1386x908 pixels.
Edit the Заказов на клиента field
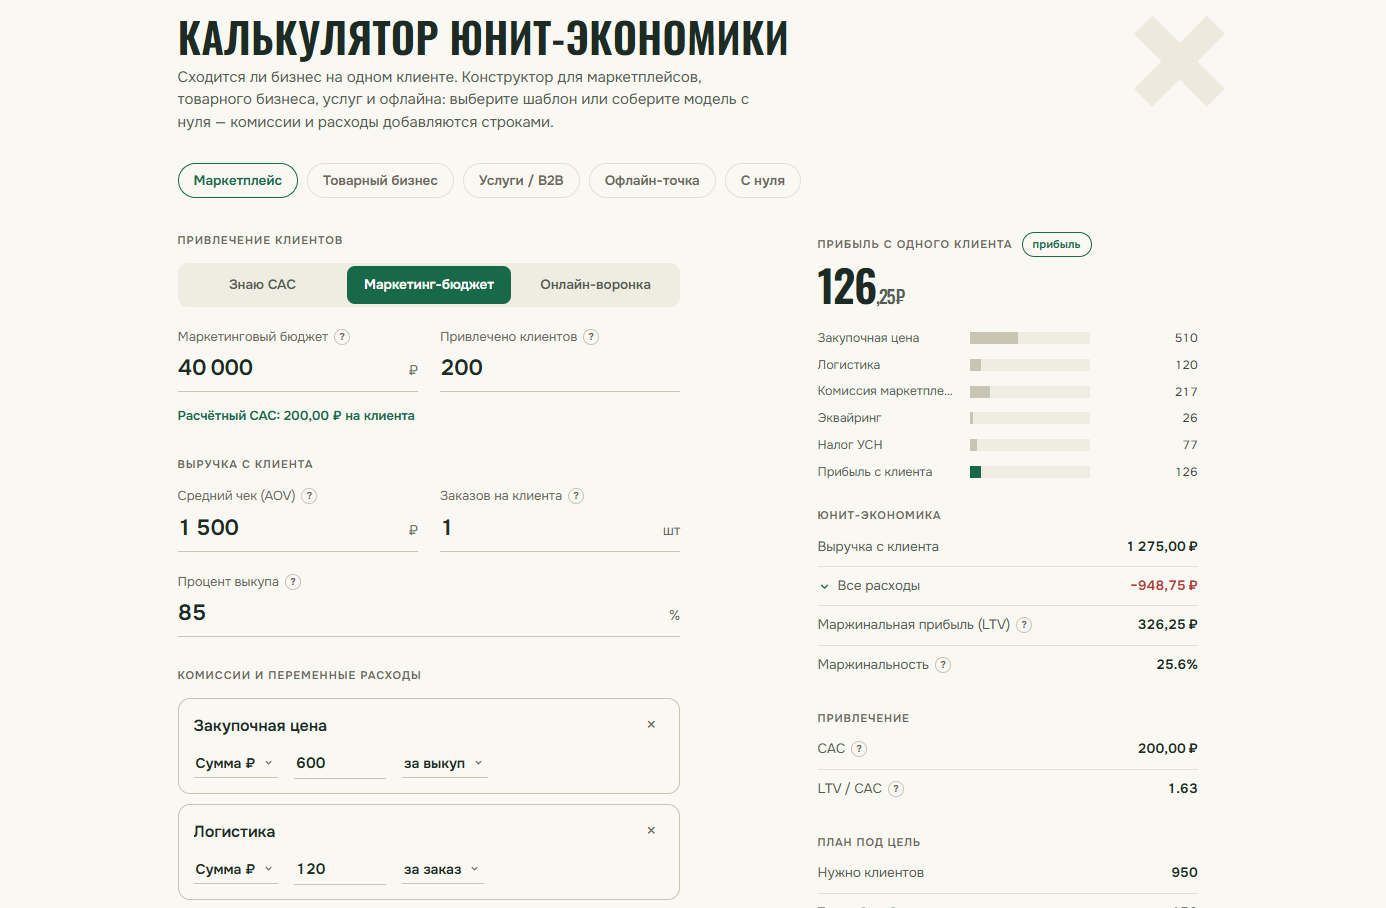(x=560, y=528)
